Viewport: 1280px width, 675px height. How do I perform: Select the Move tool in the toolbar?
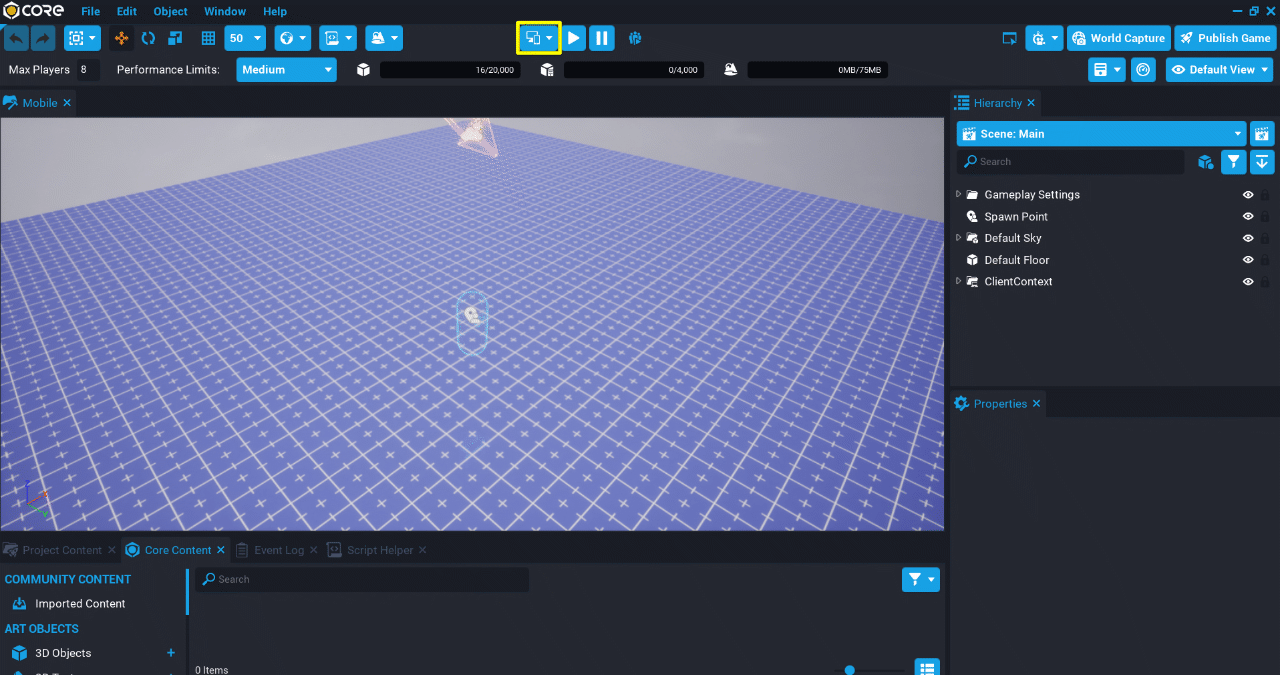122,38
